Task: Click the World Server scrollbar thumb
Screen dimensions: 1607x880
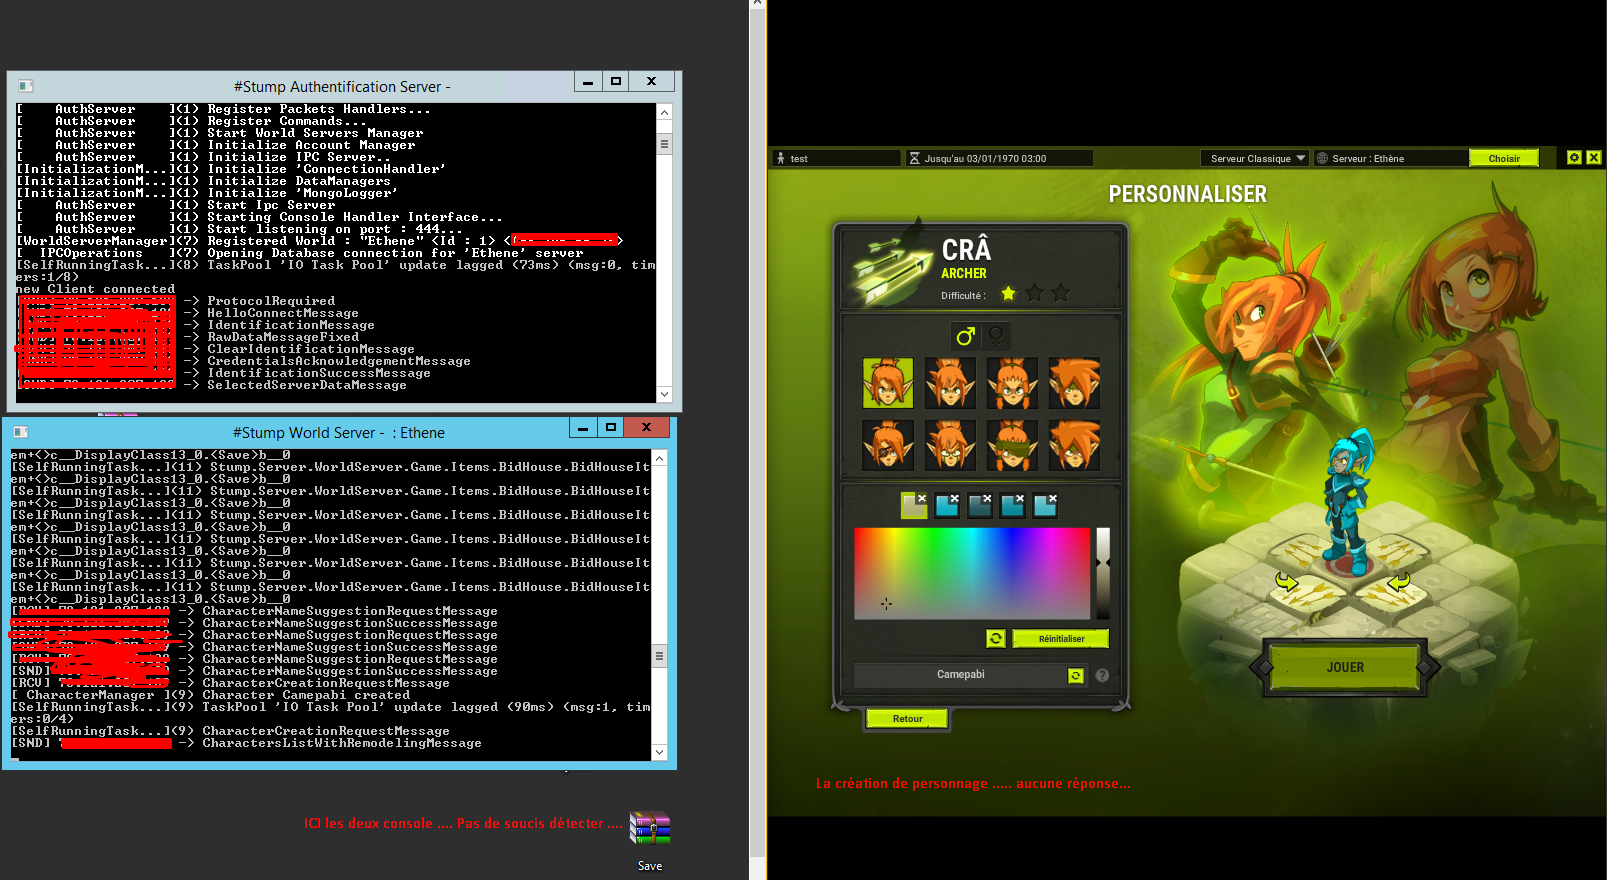Action: point(659,656)
